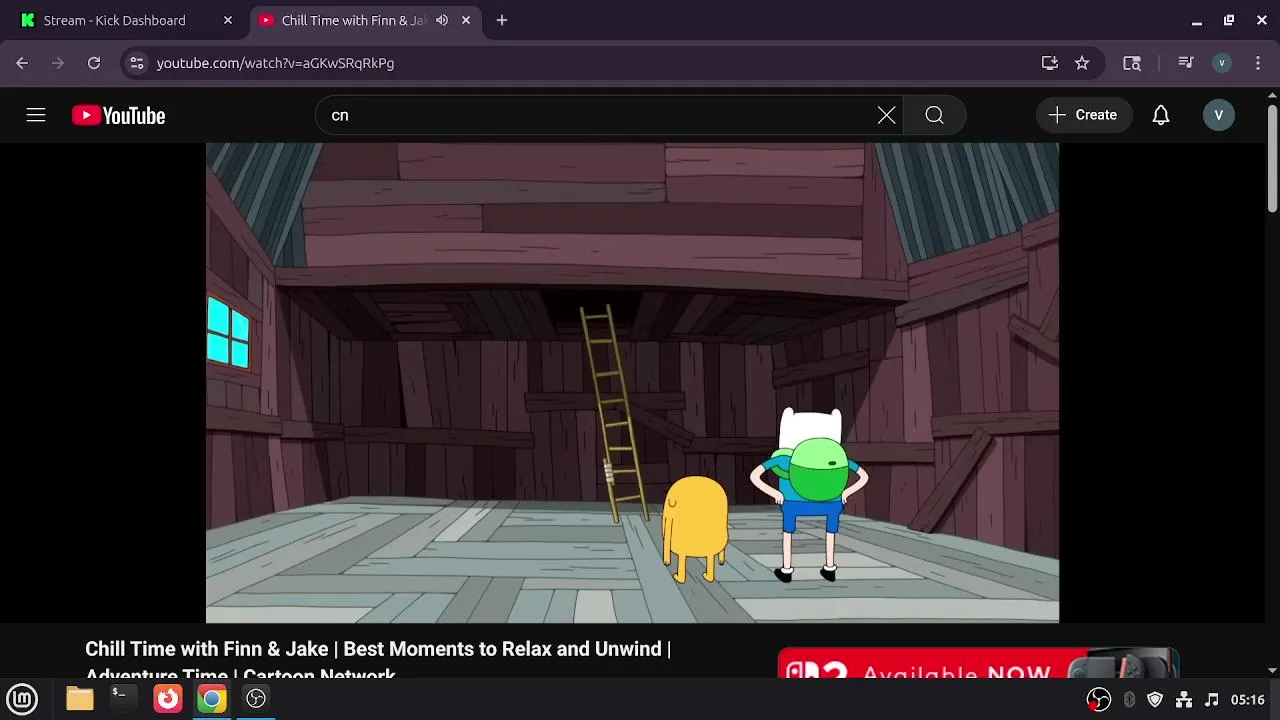Image resolution: width=1280 pixels, height=720 pixels.
Task: Open the Linux Mint start menu
Action: click(x=22, y=698)
